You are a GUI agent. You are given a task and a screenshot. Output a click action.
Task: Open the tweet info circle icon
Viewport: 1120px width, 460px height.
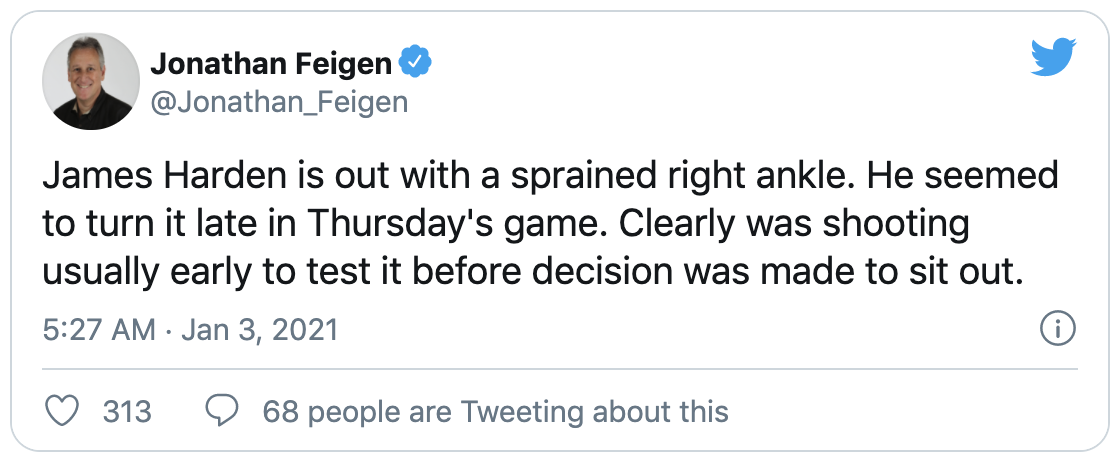(1058, 329)
